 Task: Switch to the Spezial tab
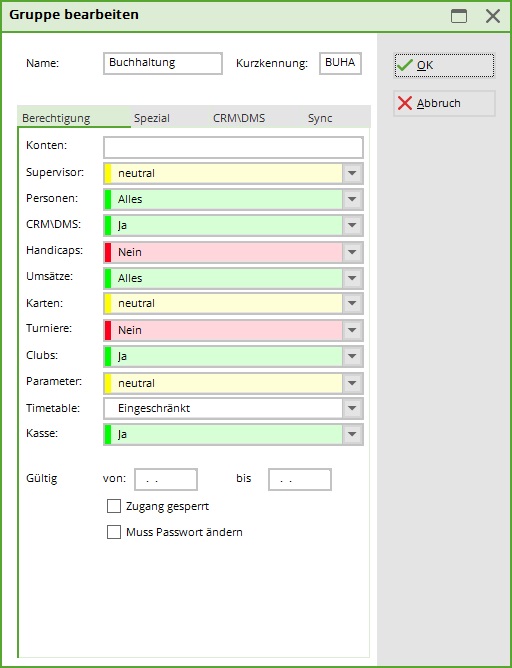[152, 118]
